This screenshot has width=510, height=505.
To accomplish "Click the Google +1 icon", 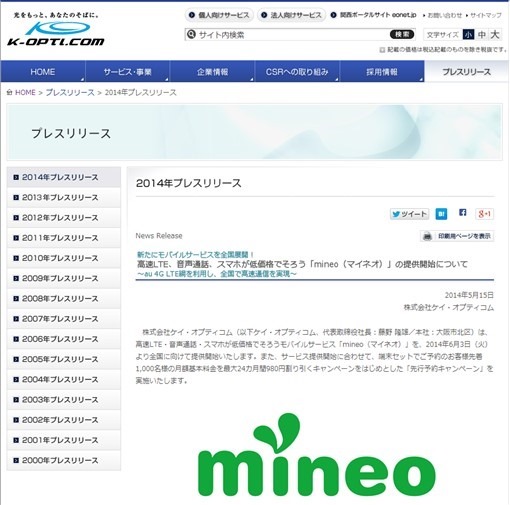I will [x=484, y=214].
